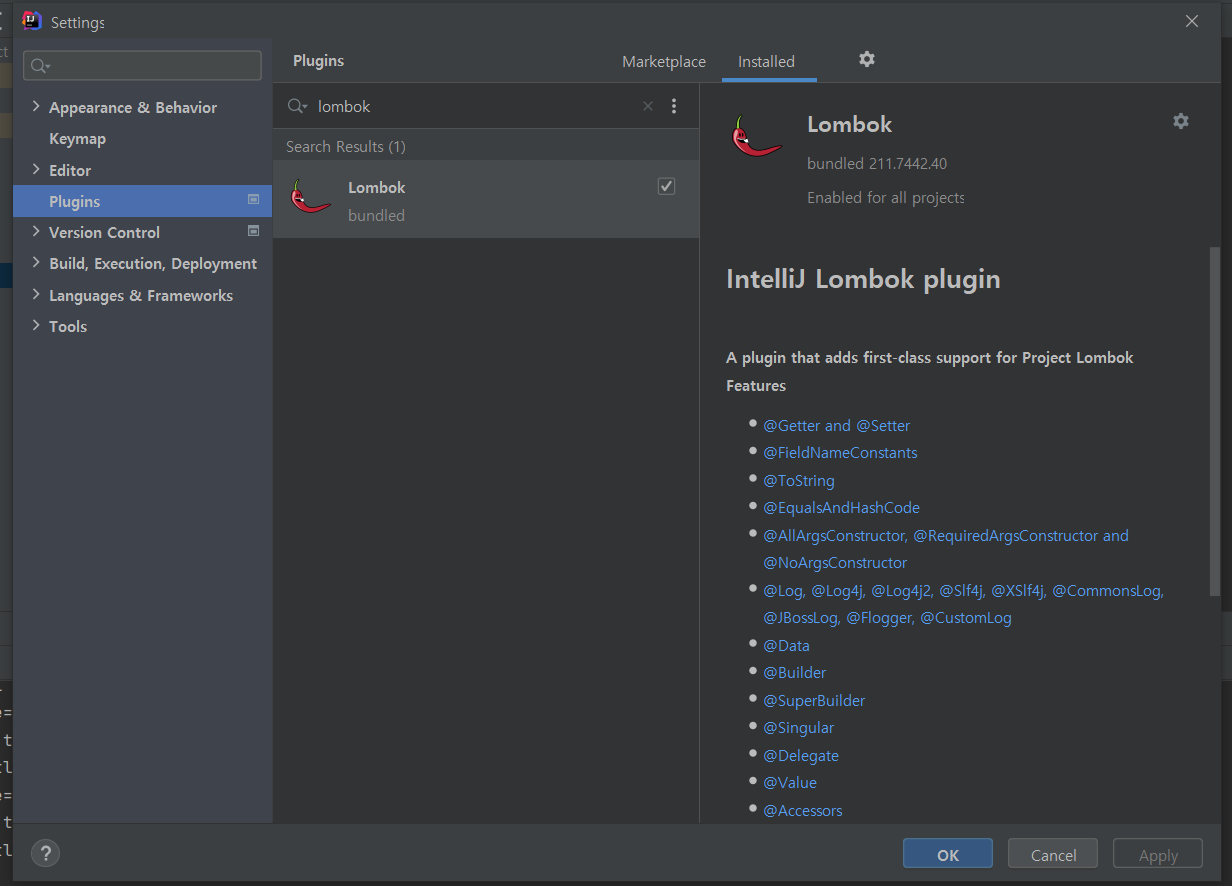Click the IntelliJ Lombok plugin heading

coord(863,278)
